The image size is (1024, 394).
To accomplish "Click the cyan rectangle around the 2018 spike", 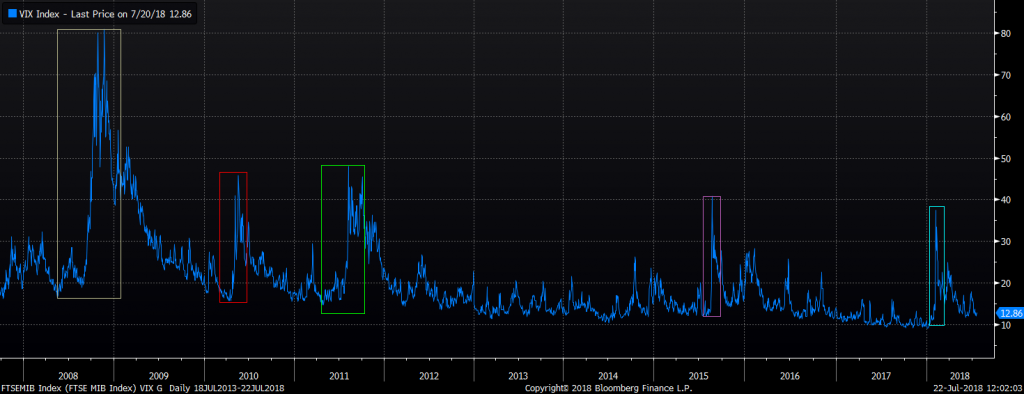I will (936, 266).
